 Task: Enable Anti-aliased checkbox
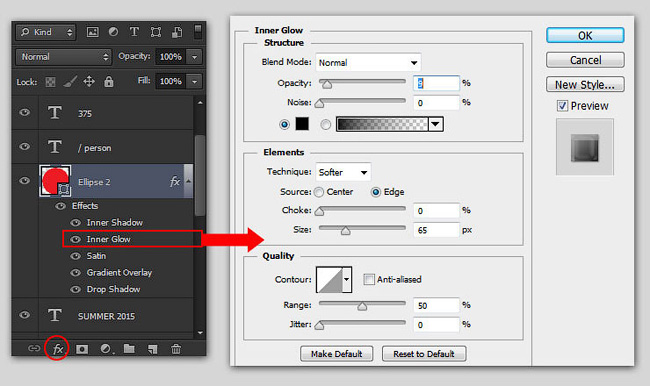click(x=369, y=279)
